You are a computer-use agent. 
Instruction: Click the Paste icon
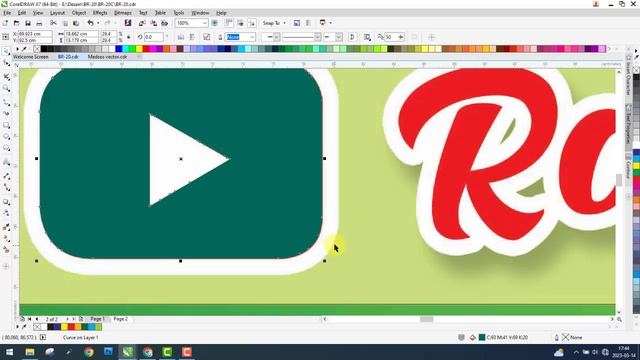click(x=76, y=23)
